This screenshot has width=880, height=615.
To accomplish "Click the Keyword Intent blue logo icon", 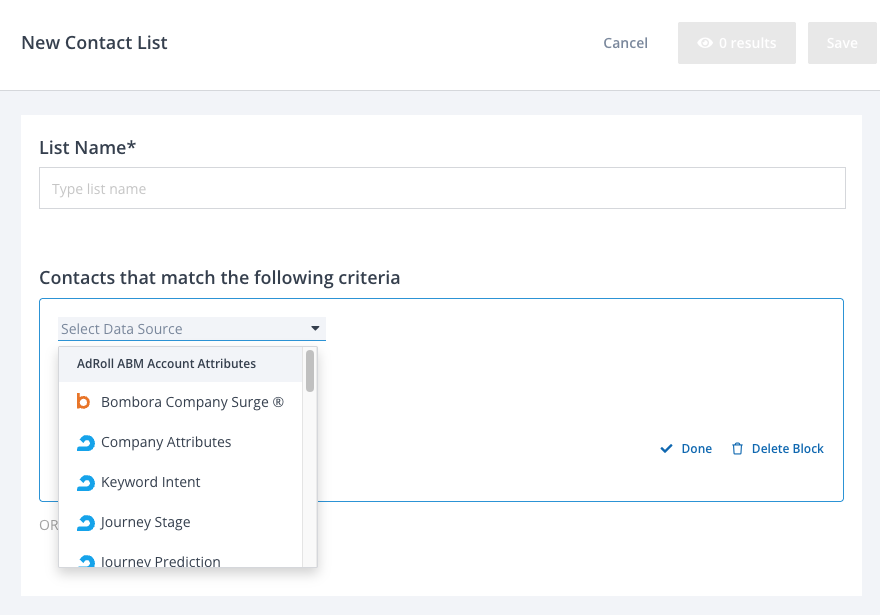I will (x=85, y=482).
